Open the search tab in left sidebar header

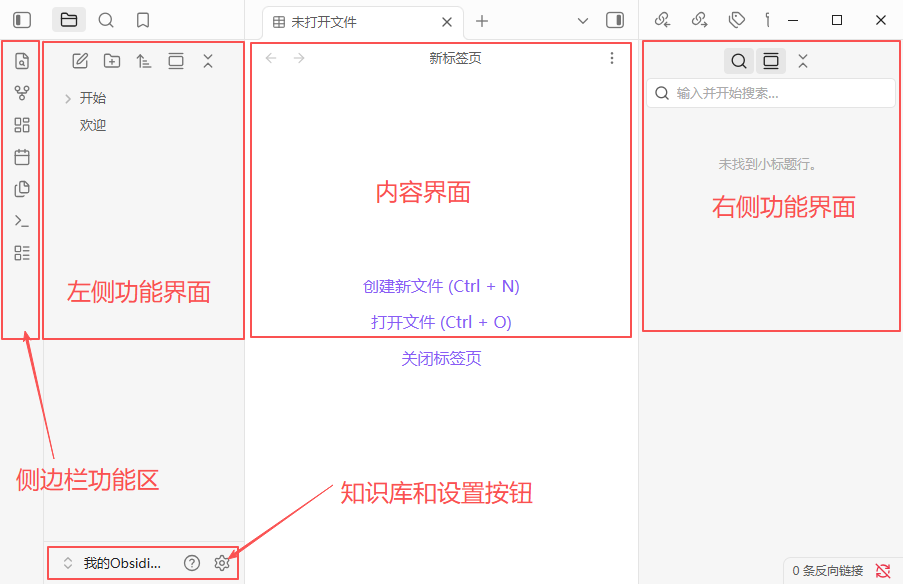pyautogui.click(x=106, y=21)
